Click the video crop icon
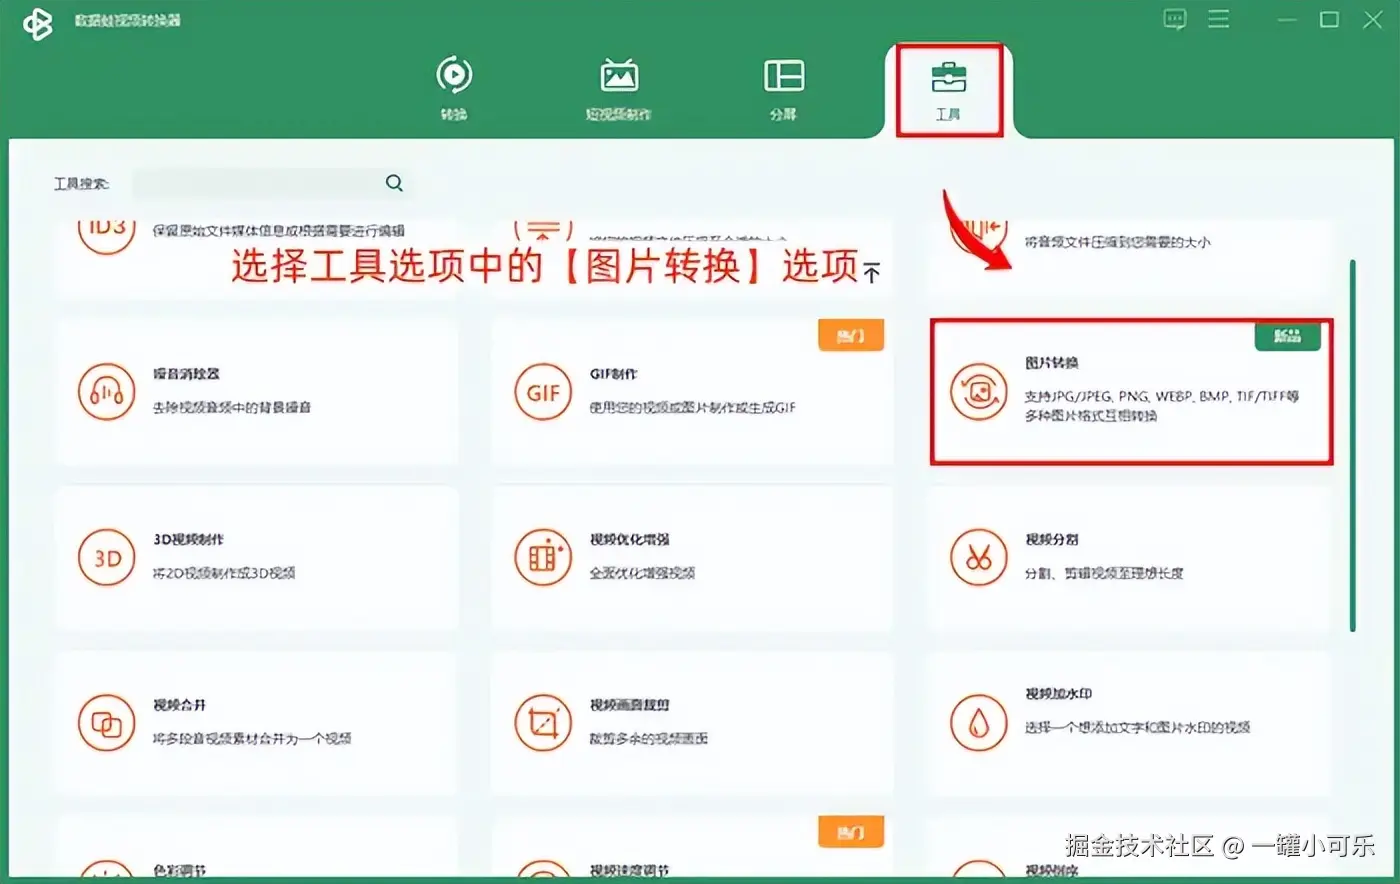 pyautogui.click(x=543, y=722)
